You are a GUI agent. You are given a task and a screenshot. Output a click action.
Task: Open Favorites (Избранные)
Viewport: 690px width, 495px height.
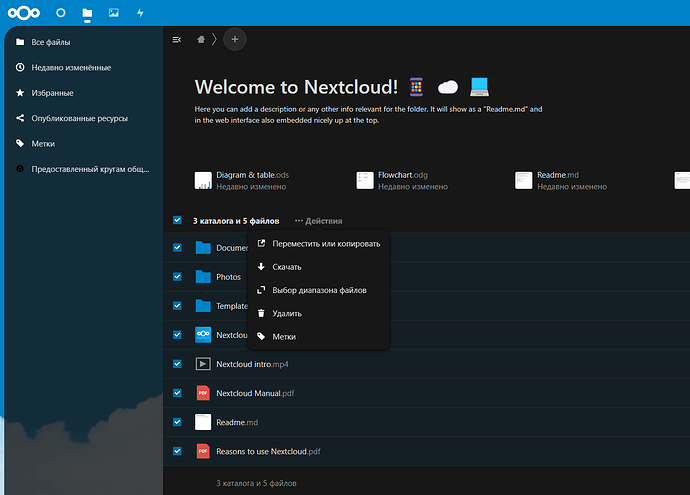pyautogui.click(x=84, y=93)
